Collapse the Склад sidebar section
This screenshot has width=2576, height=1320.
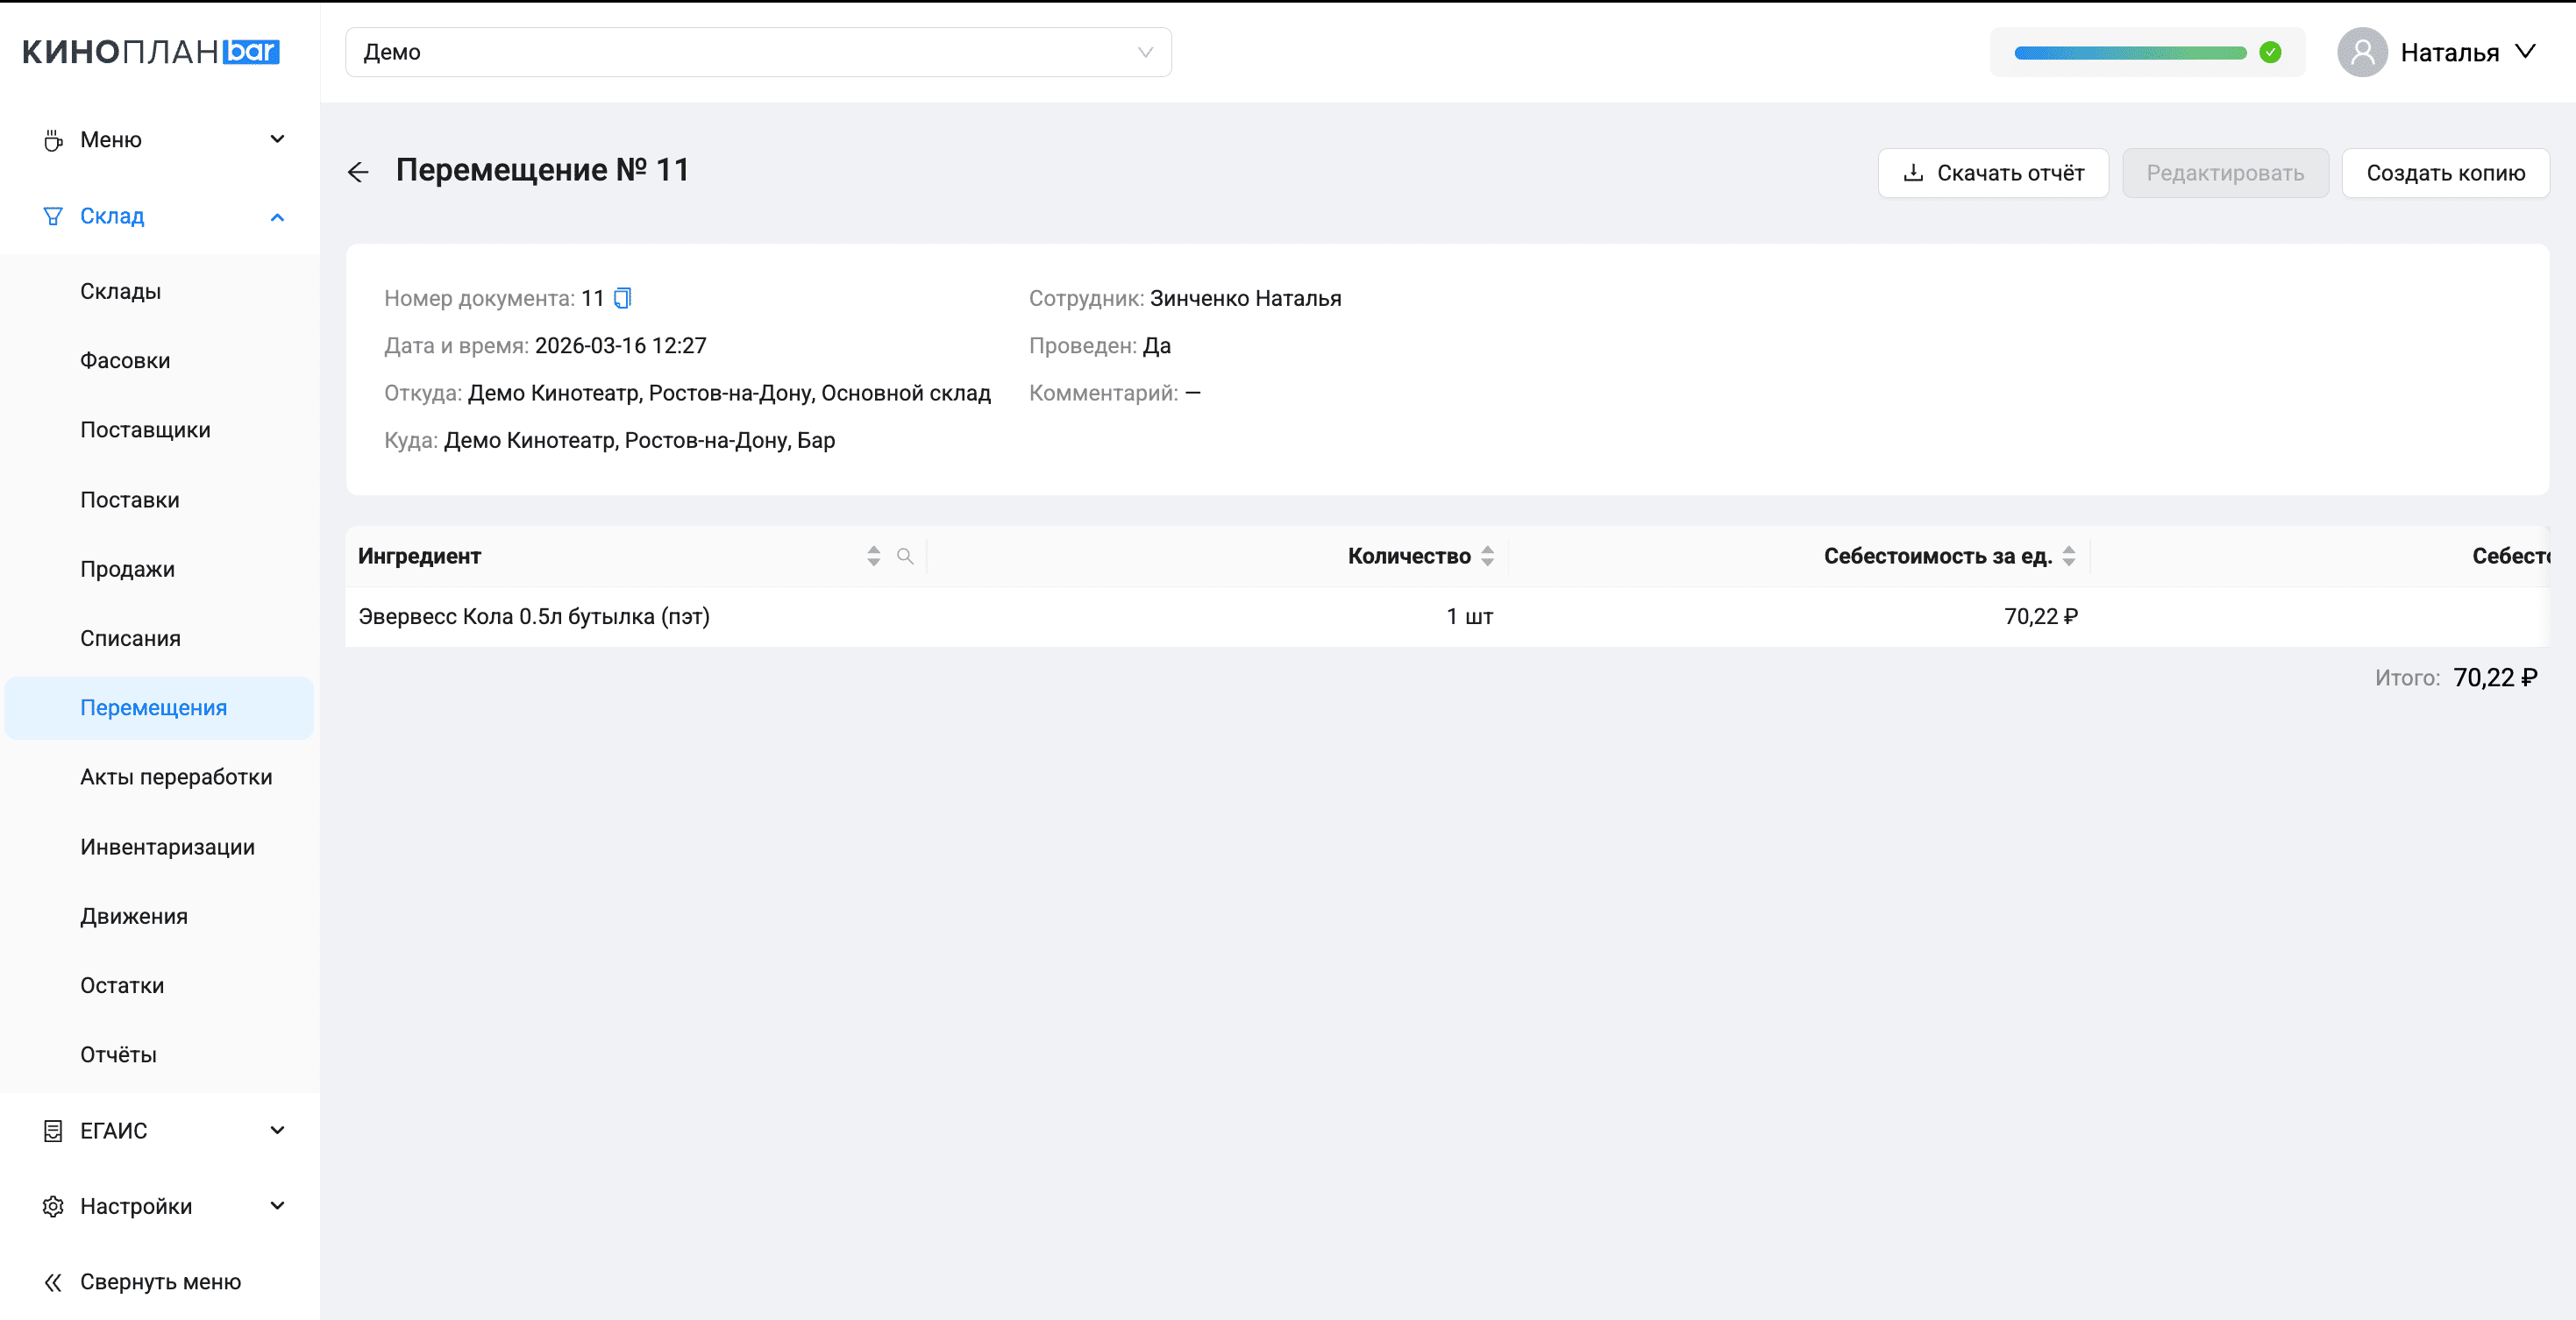tap(160, 216)
